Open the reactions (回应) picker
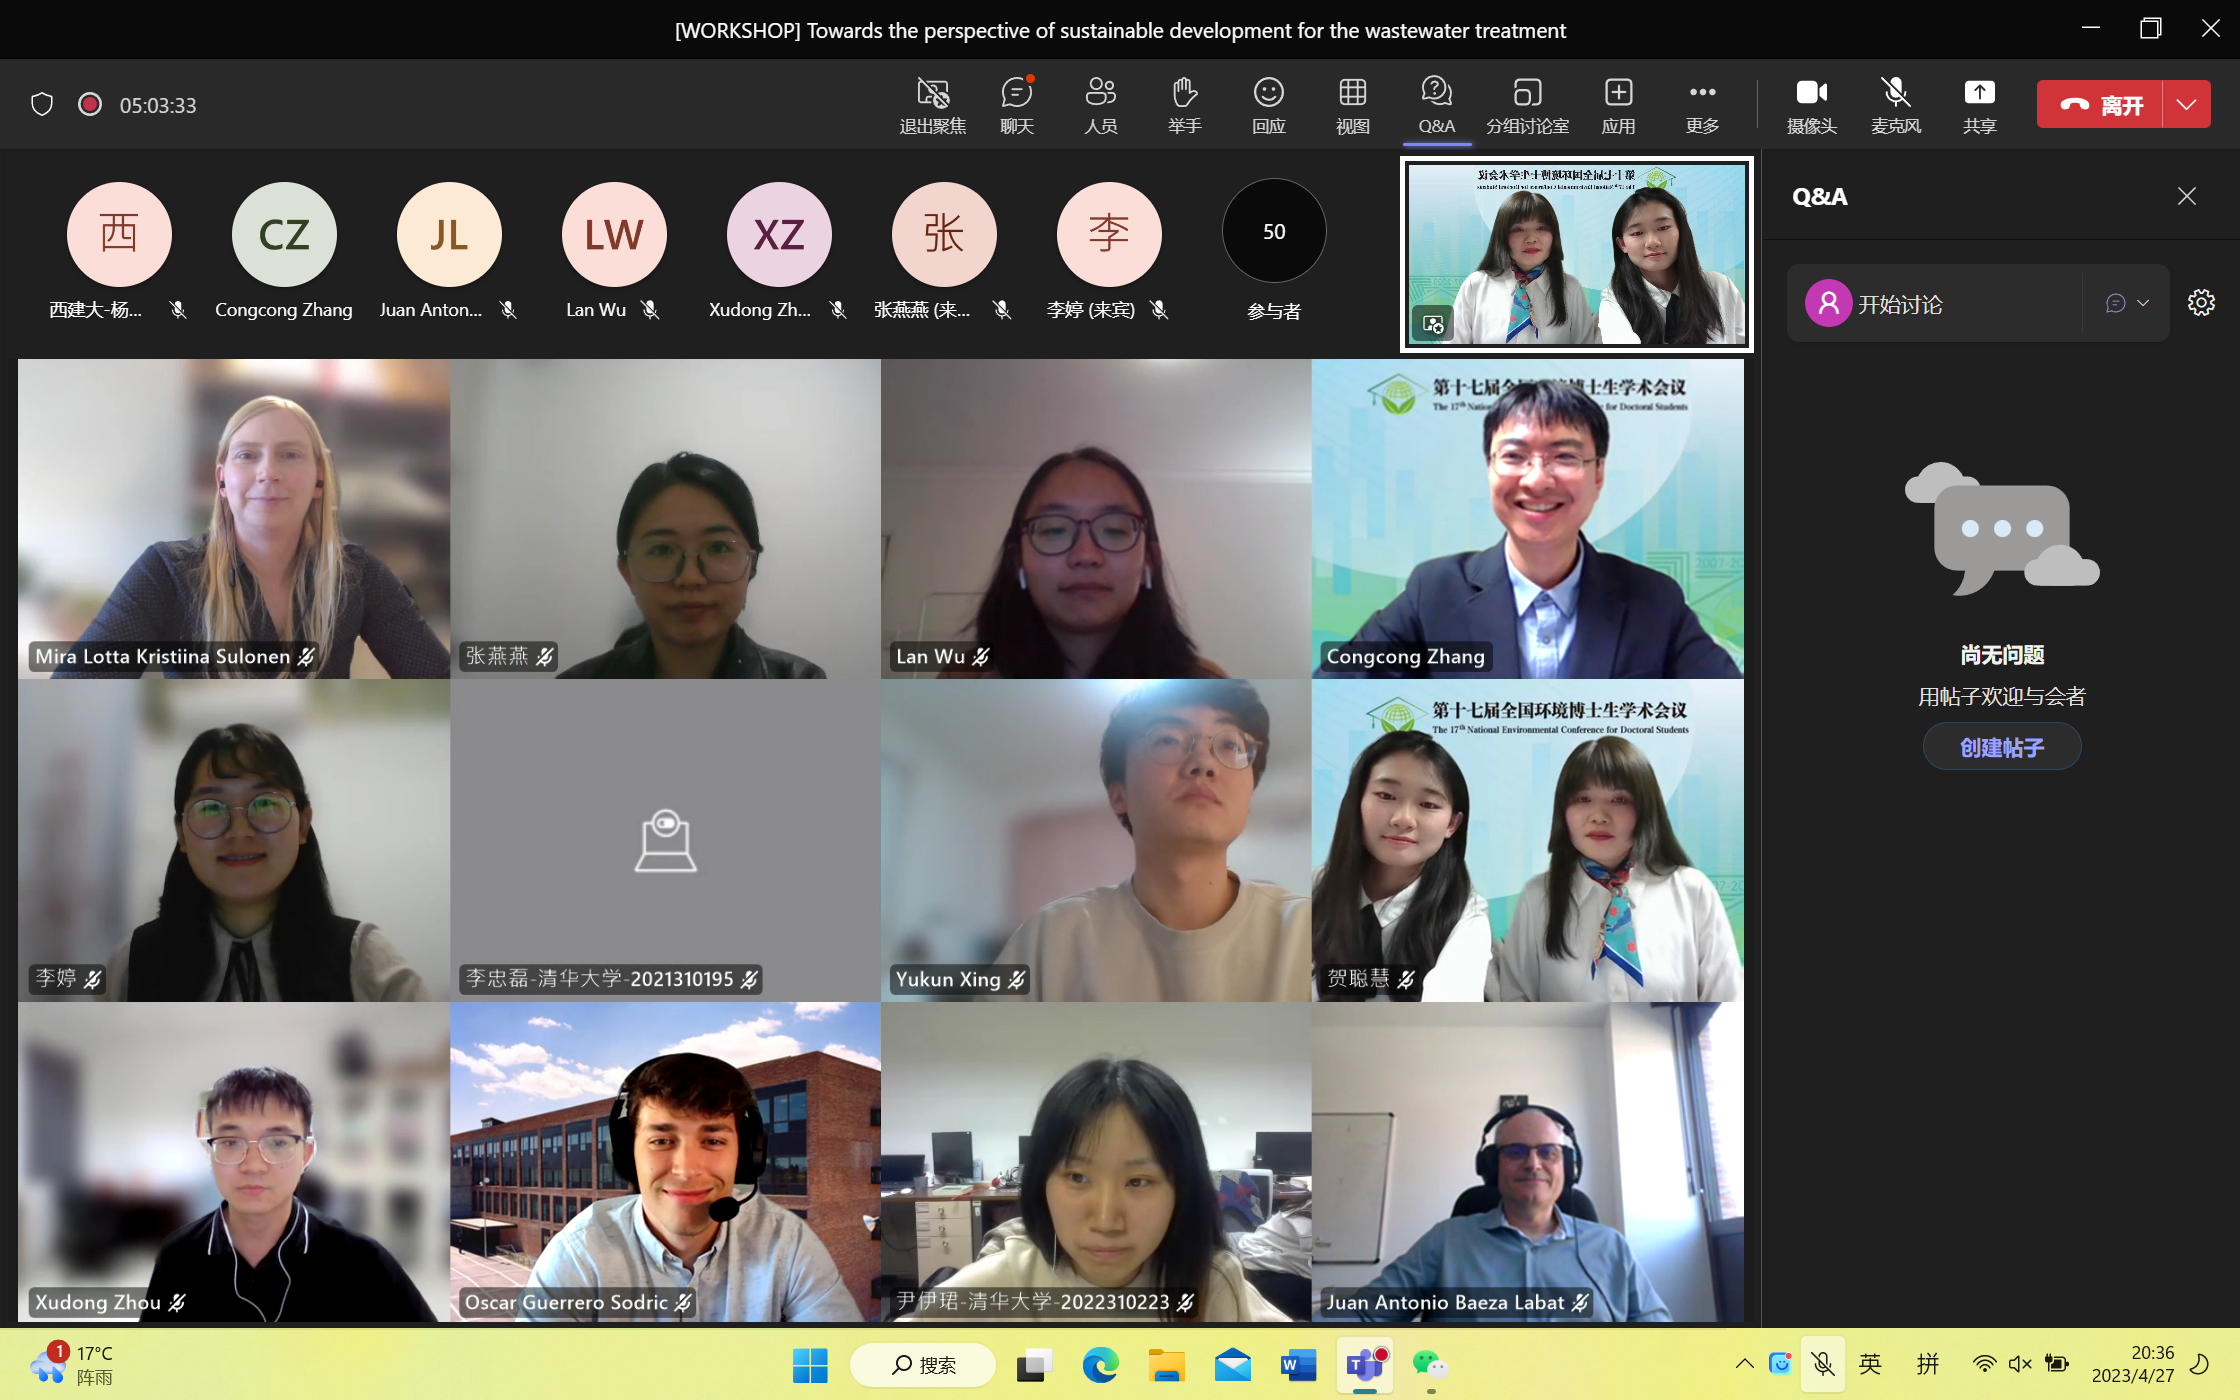Viewport: 2240px width, 1400px height. (x=1268, y=104)
